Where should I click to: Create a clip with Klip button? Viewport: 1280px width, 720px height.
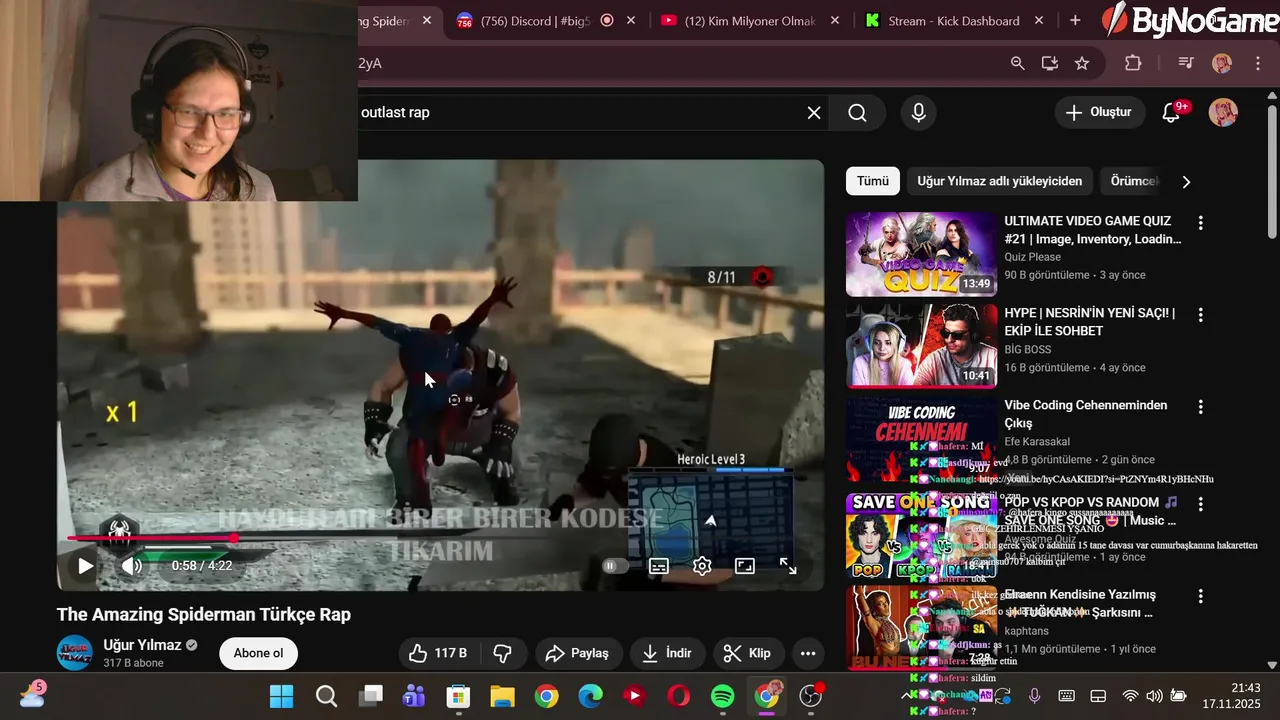coord(748,653)
